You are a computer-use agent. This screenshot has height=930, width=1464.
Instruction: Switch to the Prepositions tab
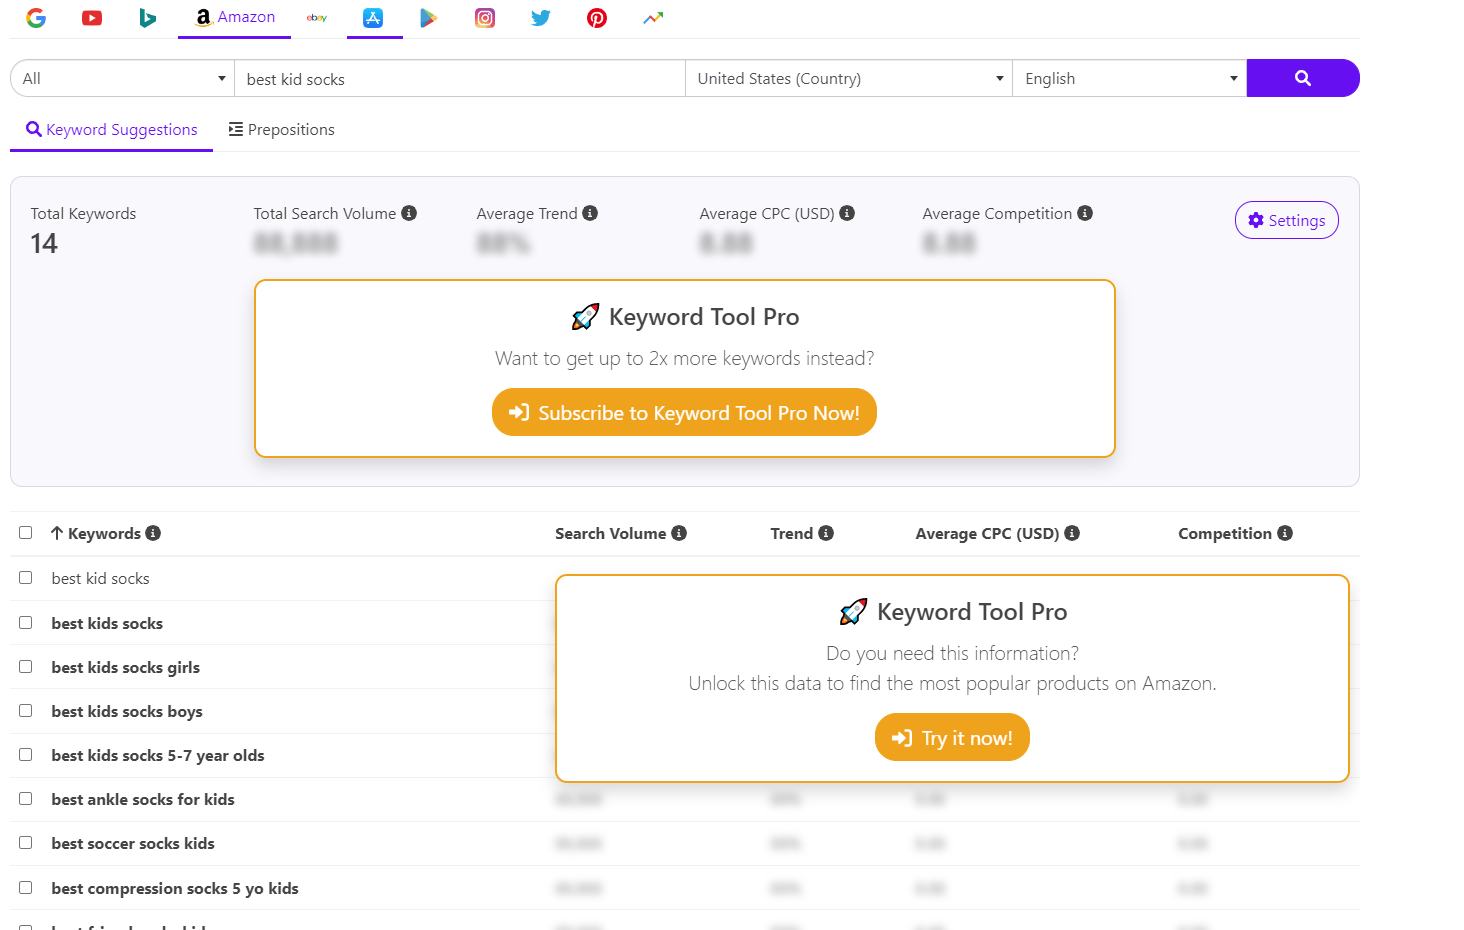(x=281, y=129)
